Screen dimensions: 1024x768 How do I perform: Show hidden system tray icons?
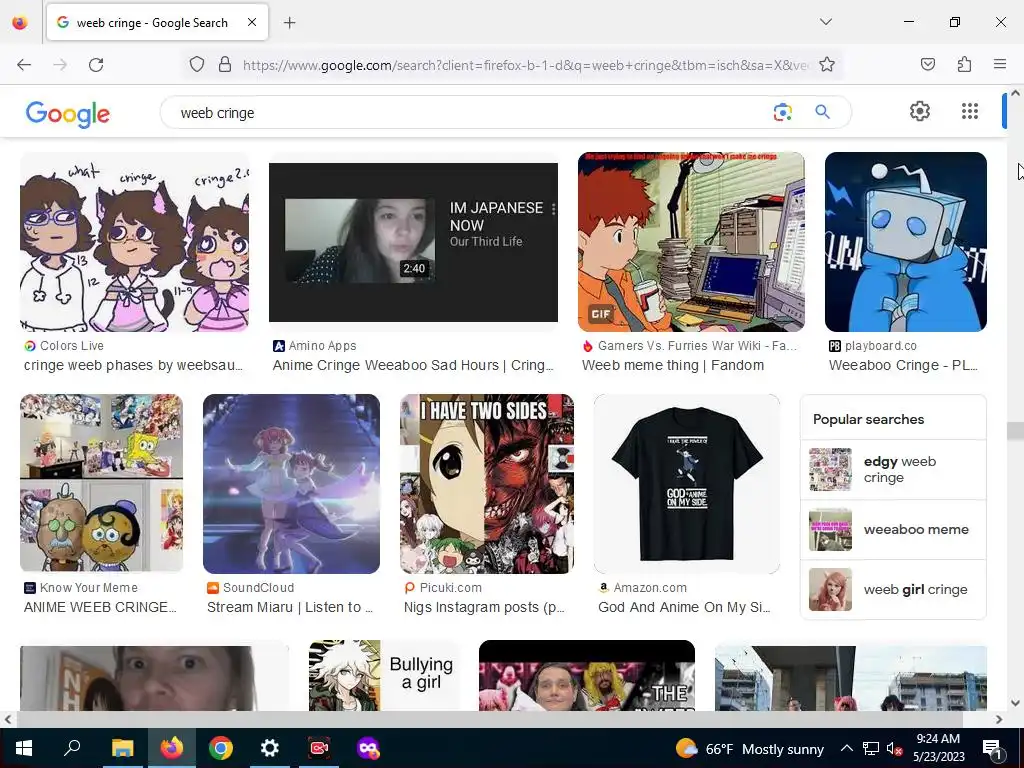coord(846,748)
